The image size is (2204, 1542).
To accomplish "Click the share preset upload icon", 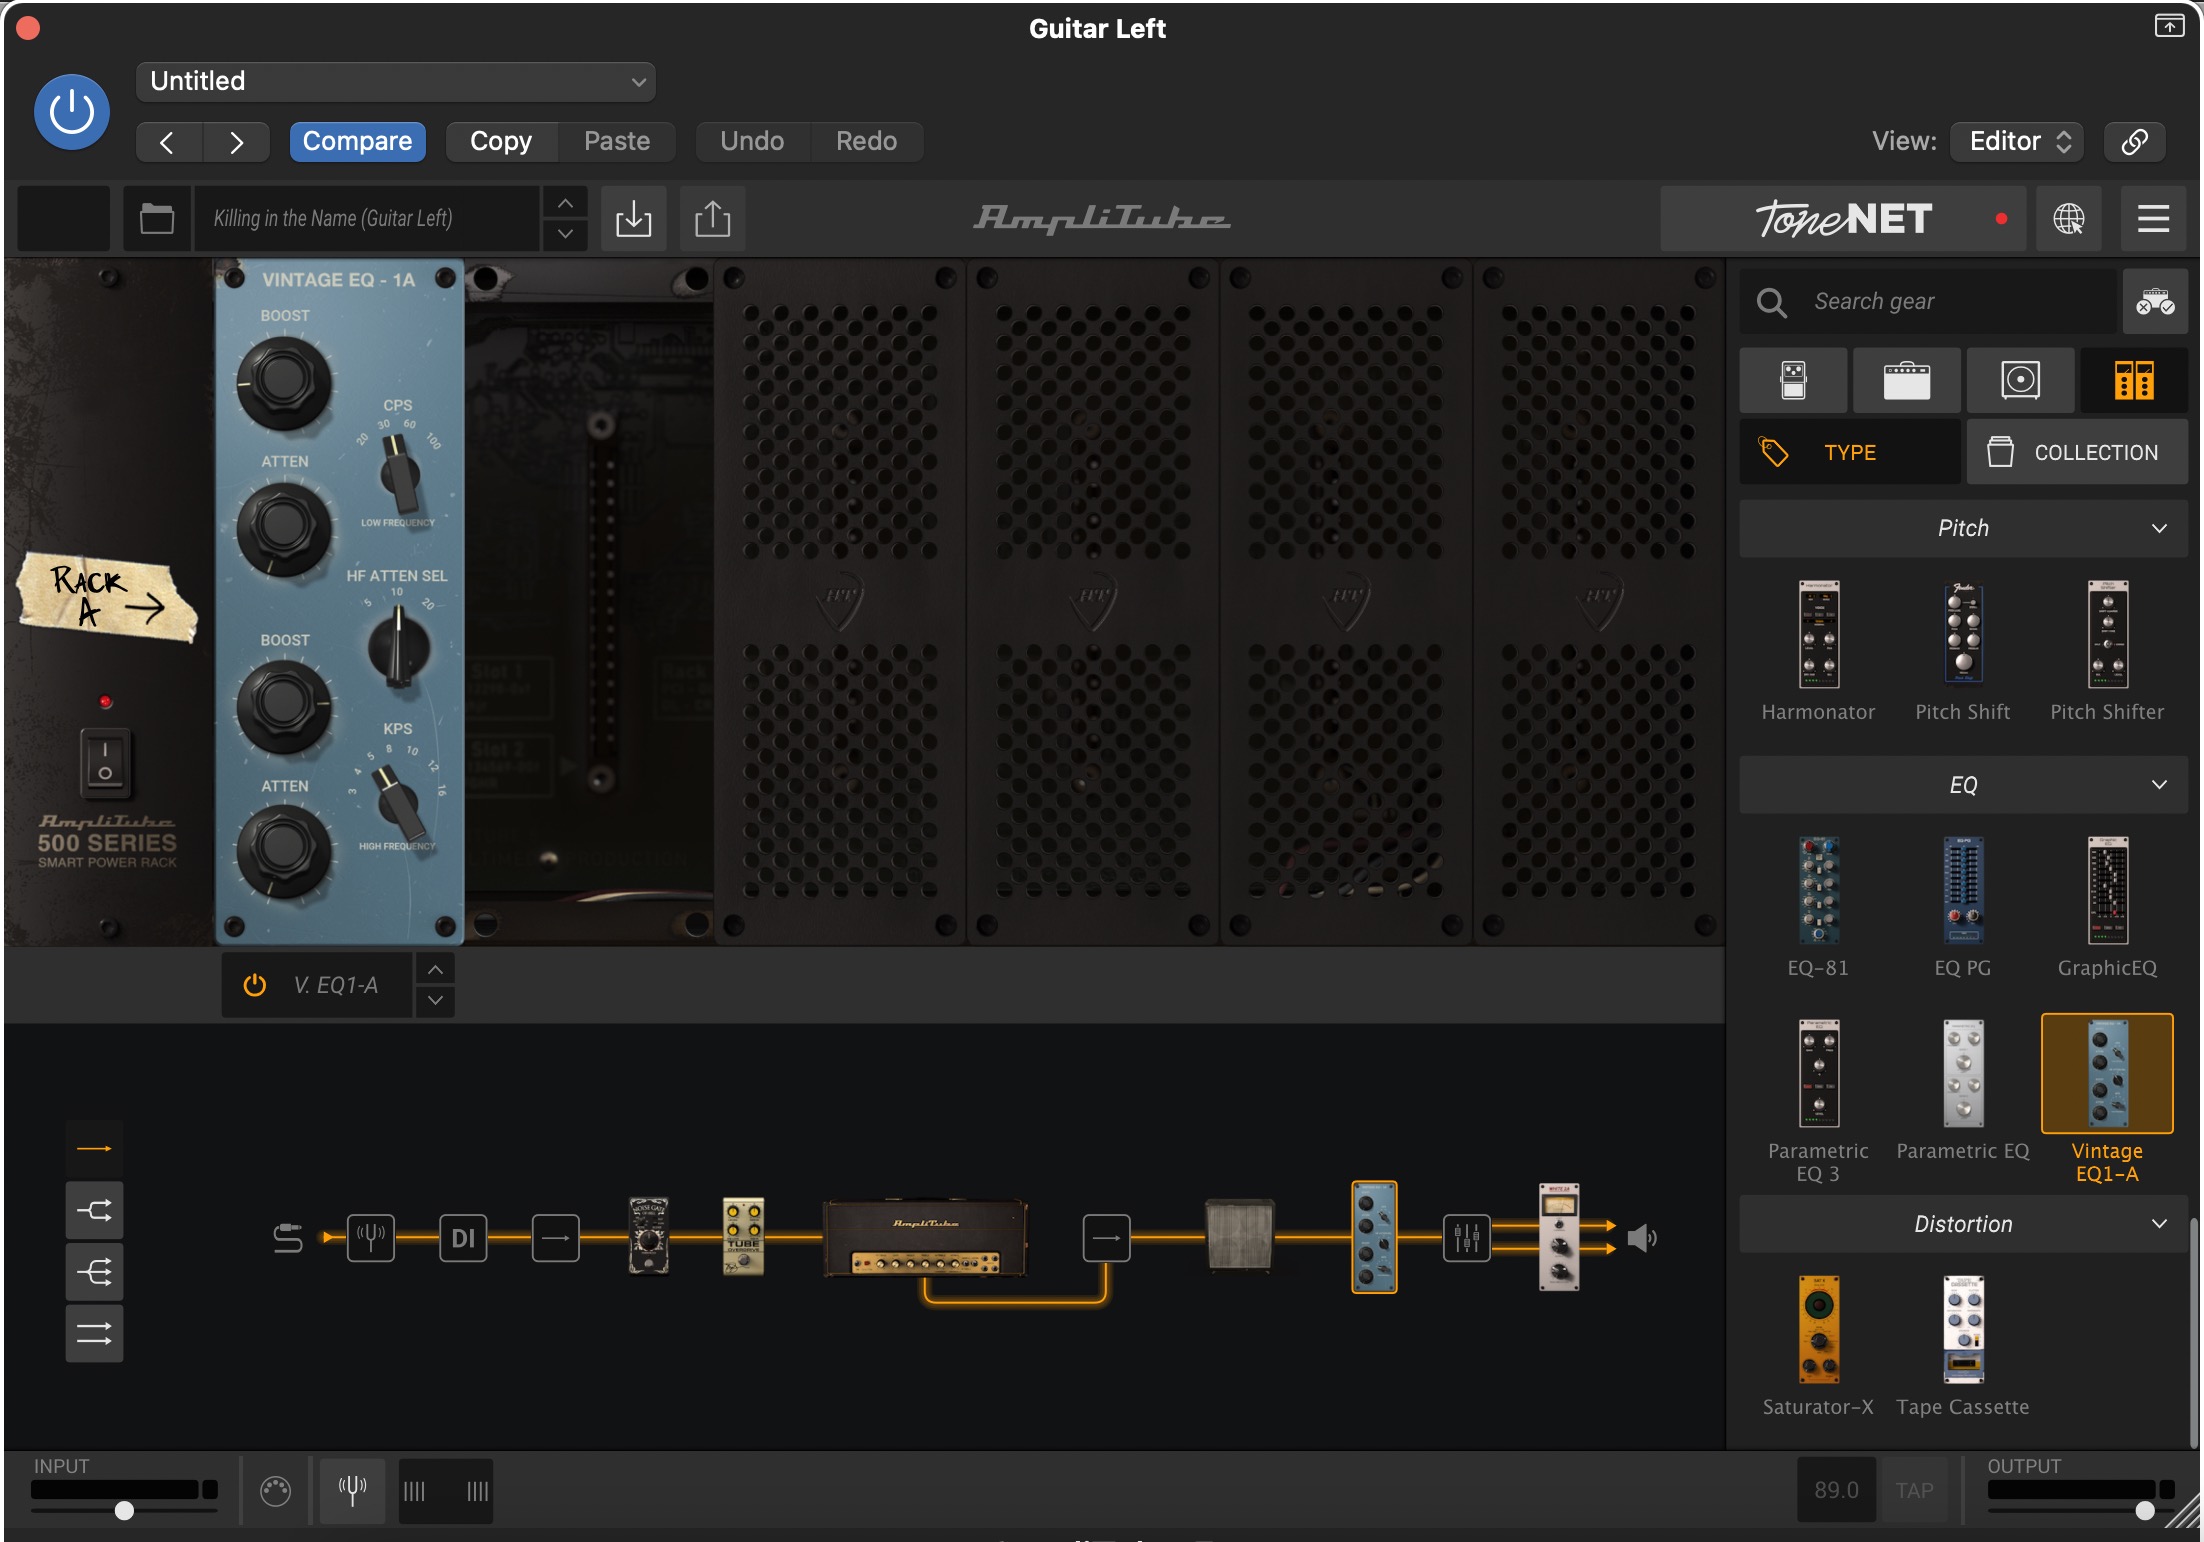I will [712, 218].
